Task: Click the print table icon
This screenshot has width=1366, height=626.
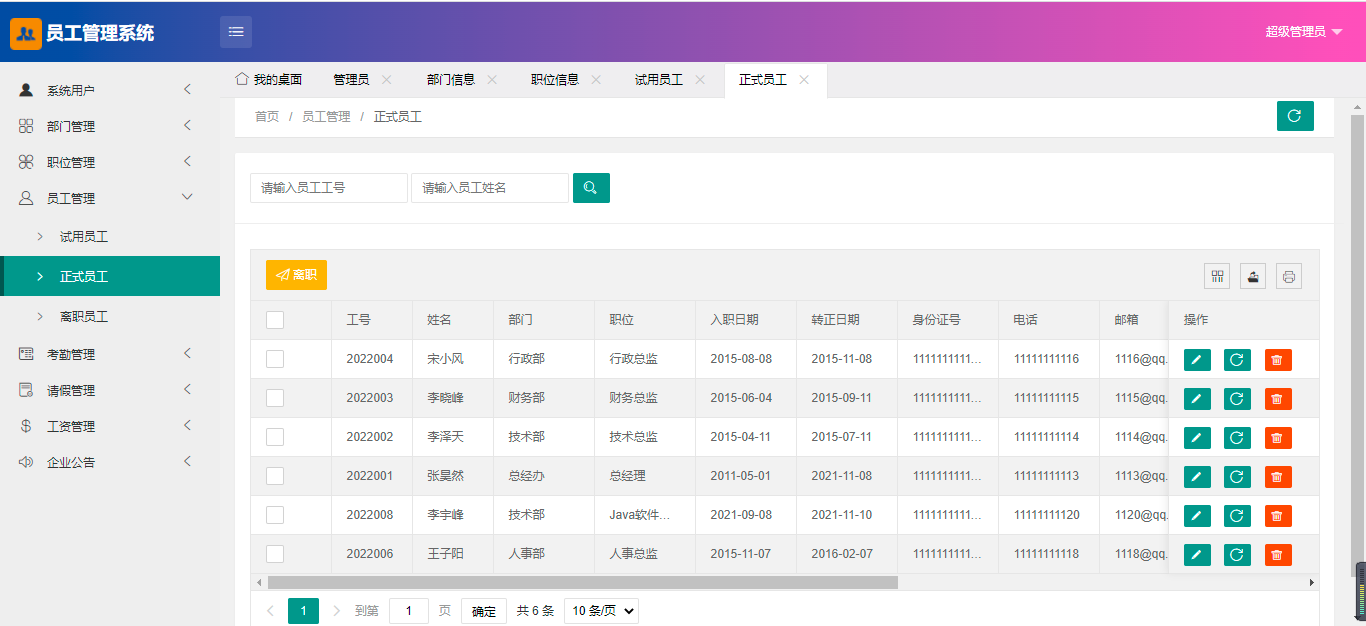Action: click(1289, 277)
